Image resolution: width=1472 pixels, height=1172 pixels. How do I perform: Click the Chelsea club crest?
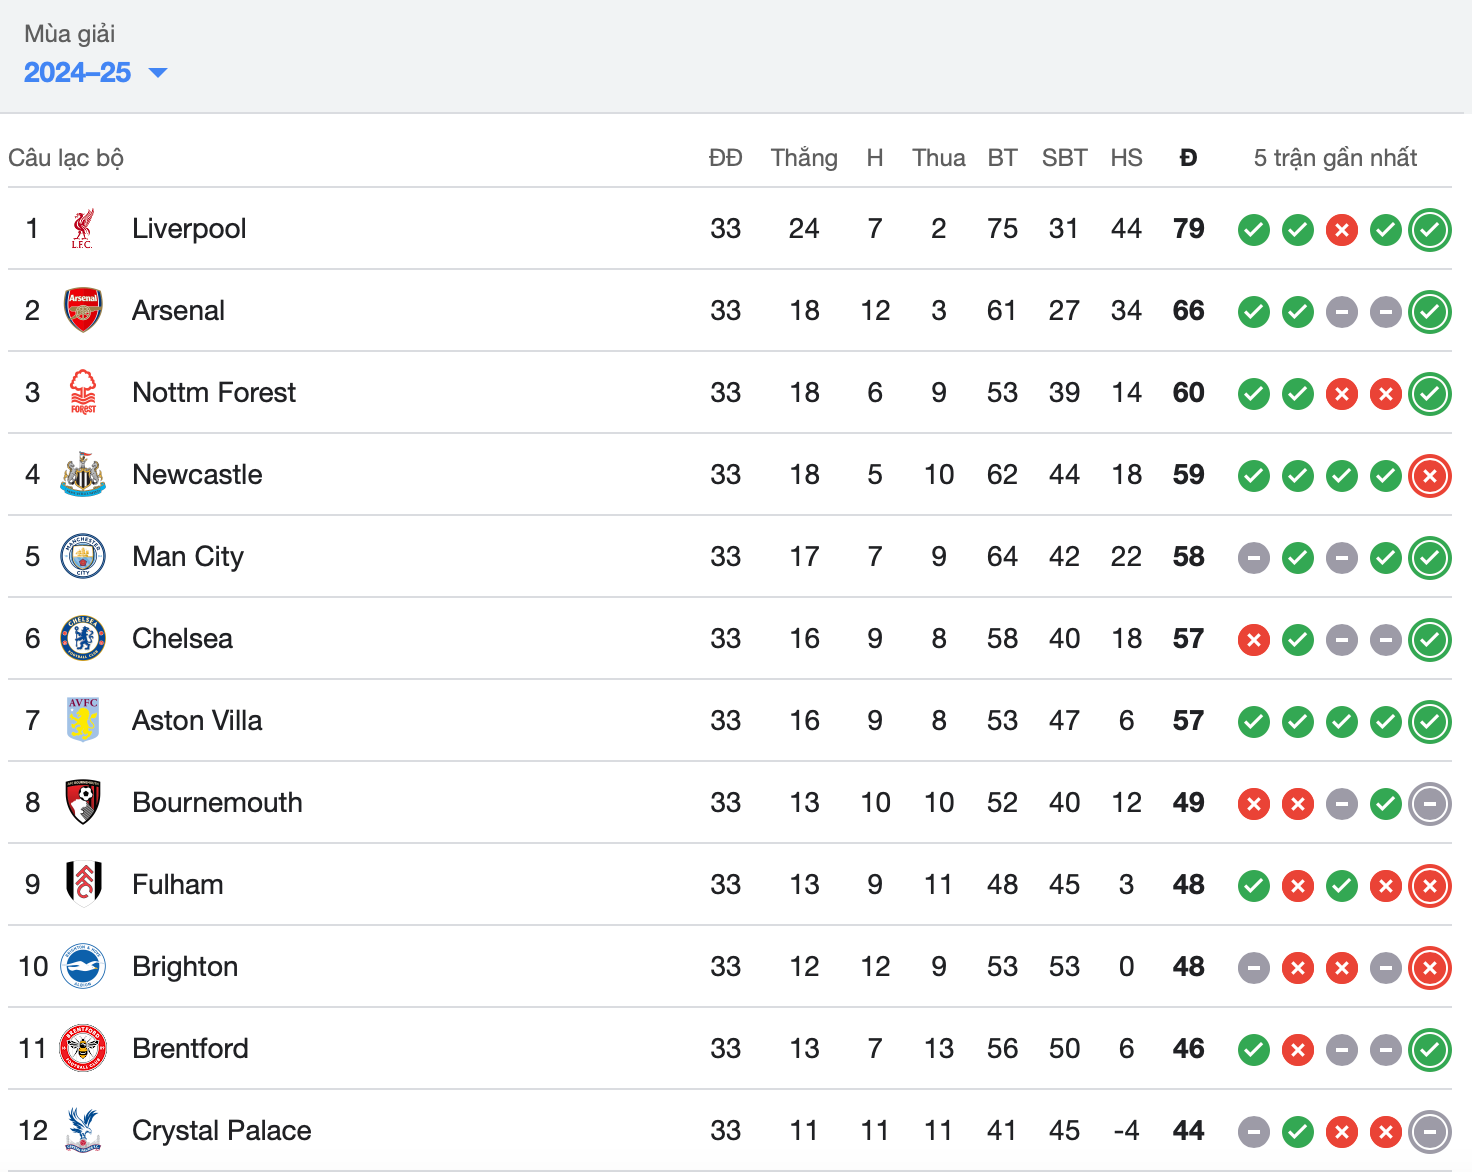(83, 638)
